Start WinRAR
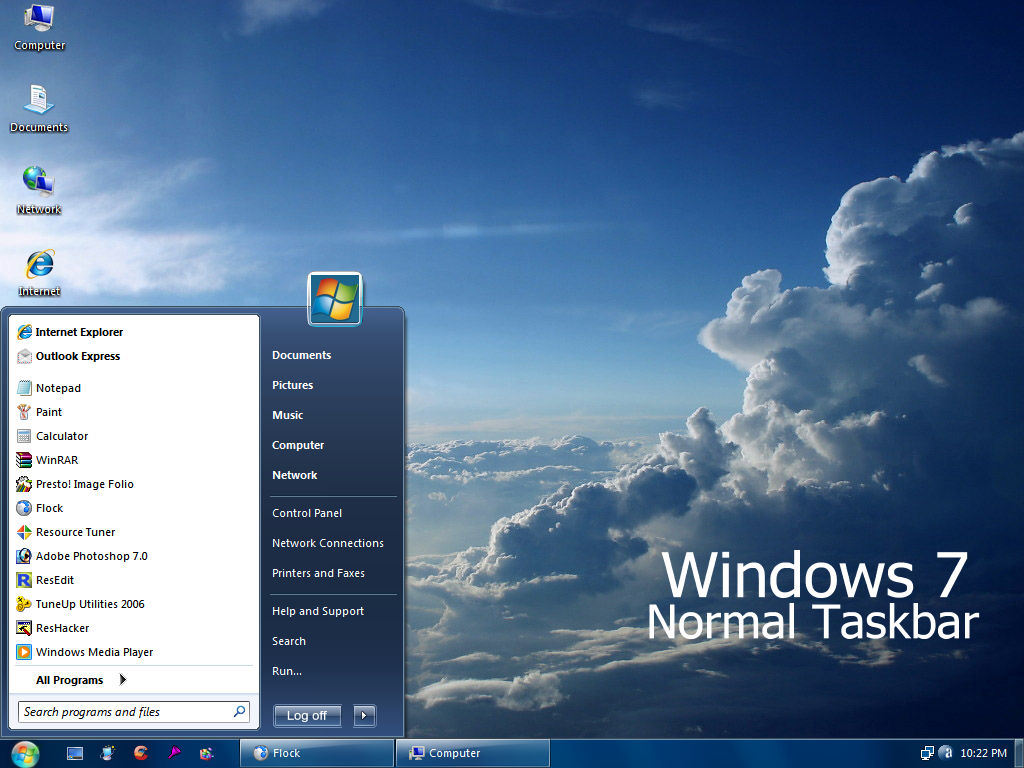 pyautogui.click(x=55, y=459)
